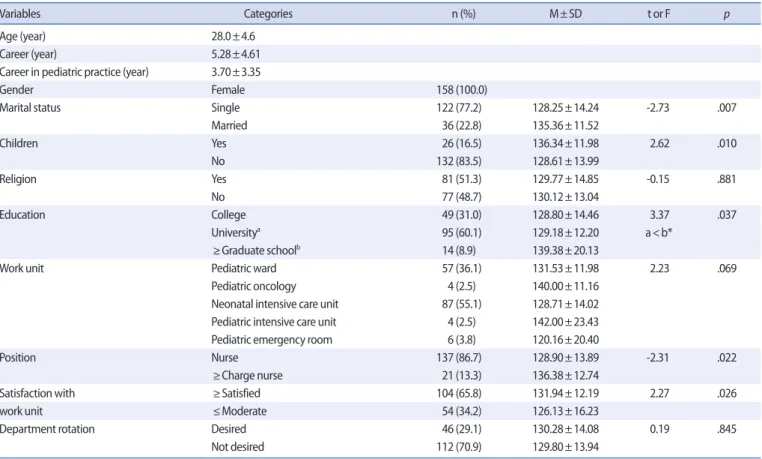762x459 pixels.
Task: Click the '≥Graduate school' category cell
Action: pos(256,251)
